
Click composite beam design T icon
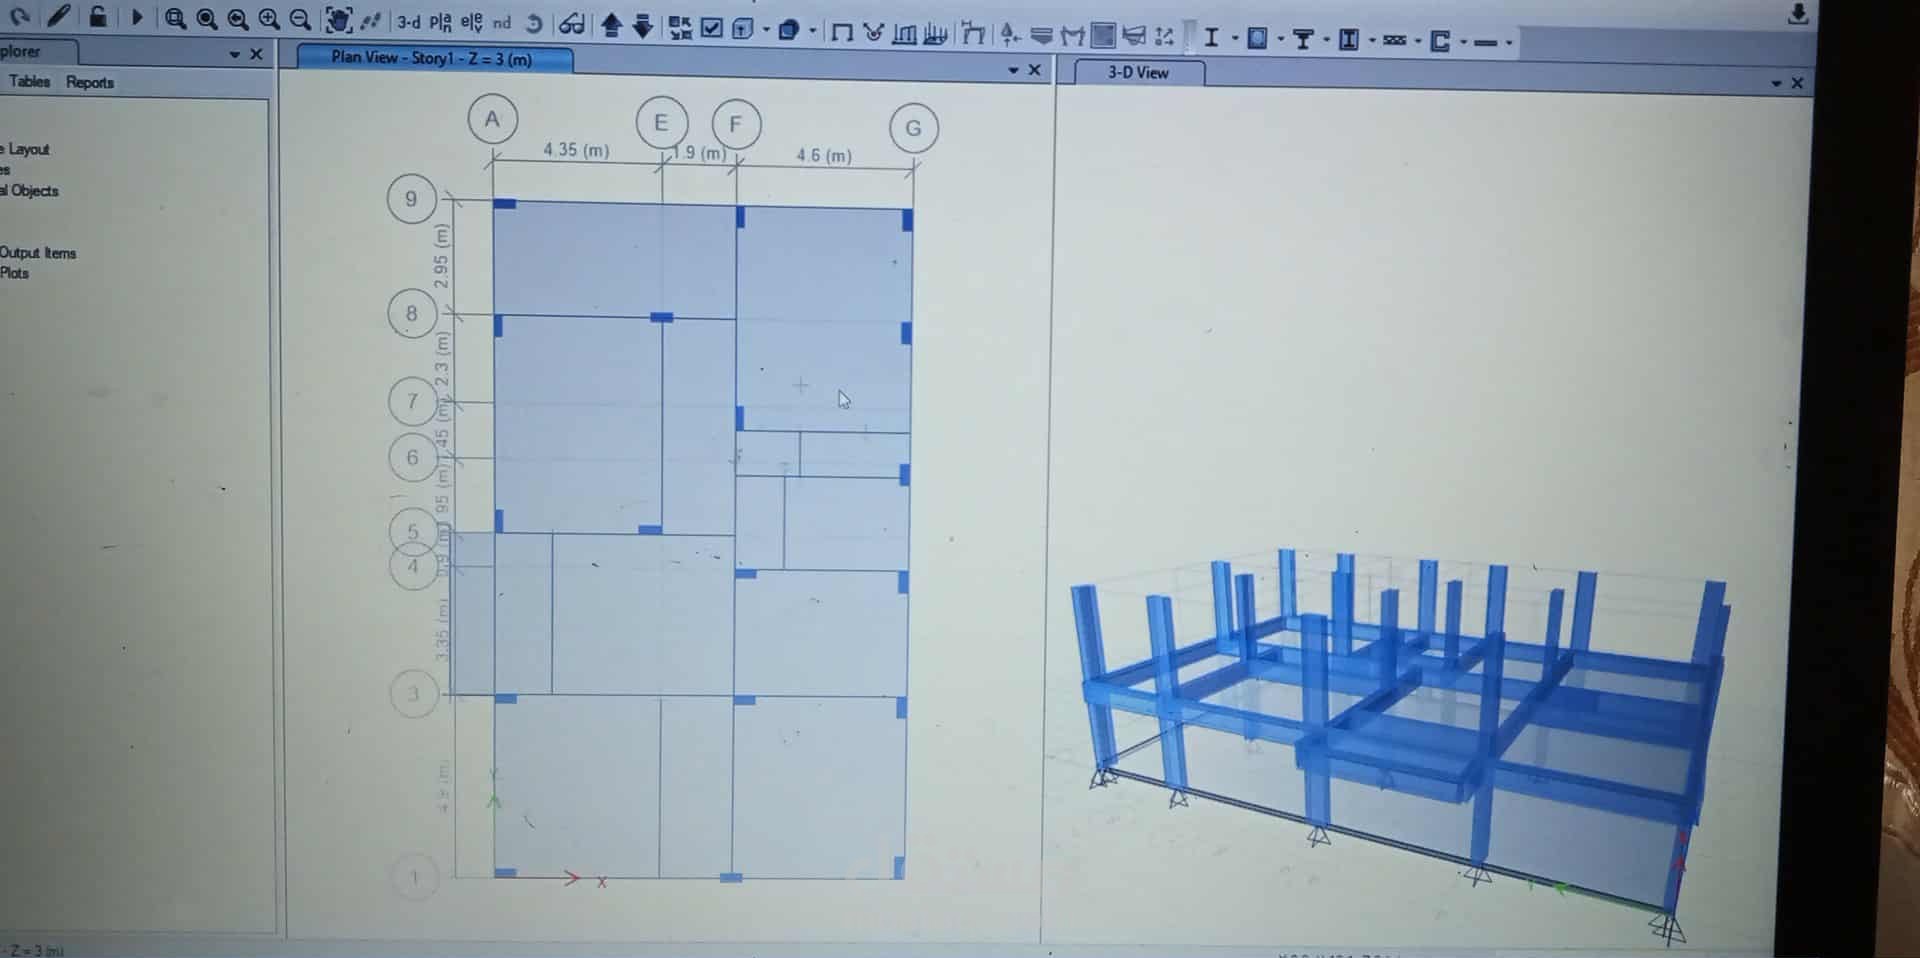pyautogui.click(x=1303, y=39)
